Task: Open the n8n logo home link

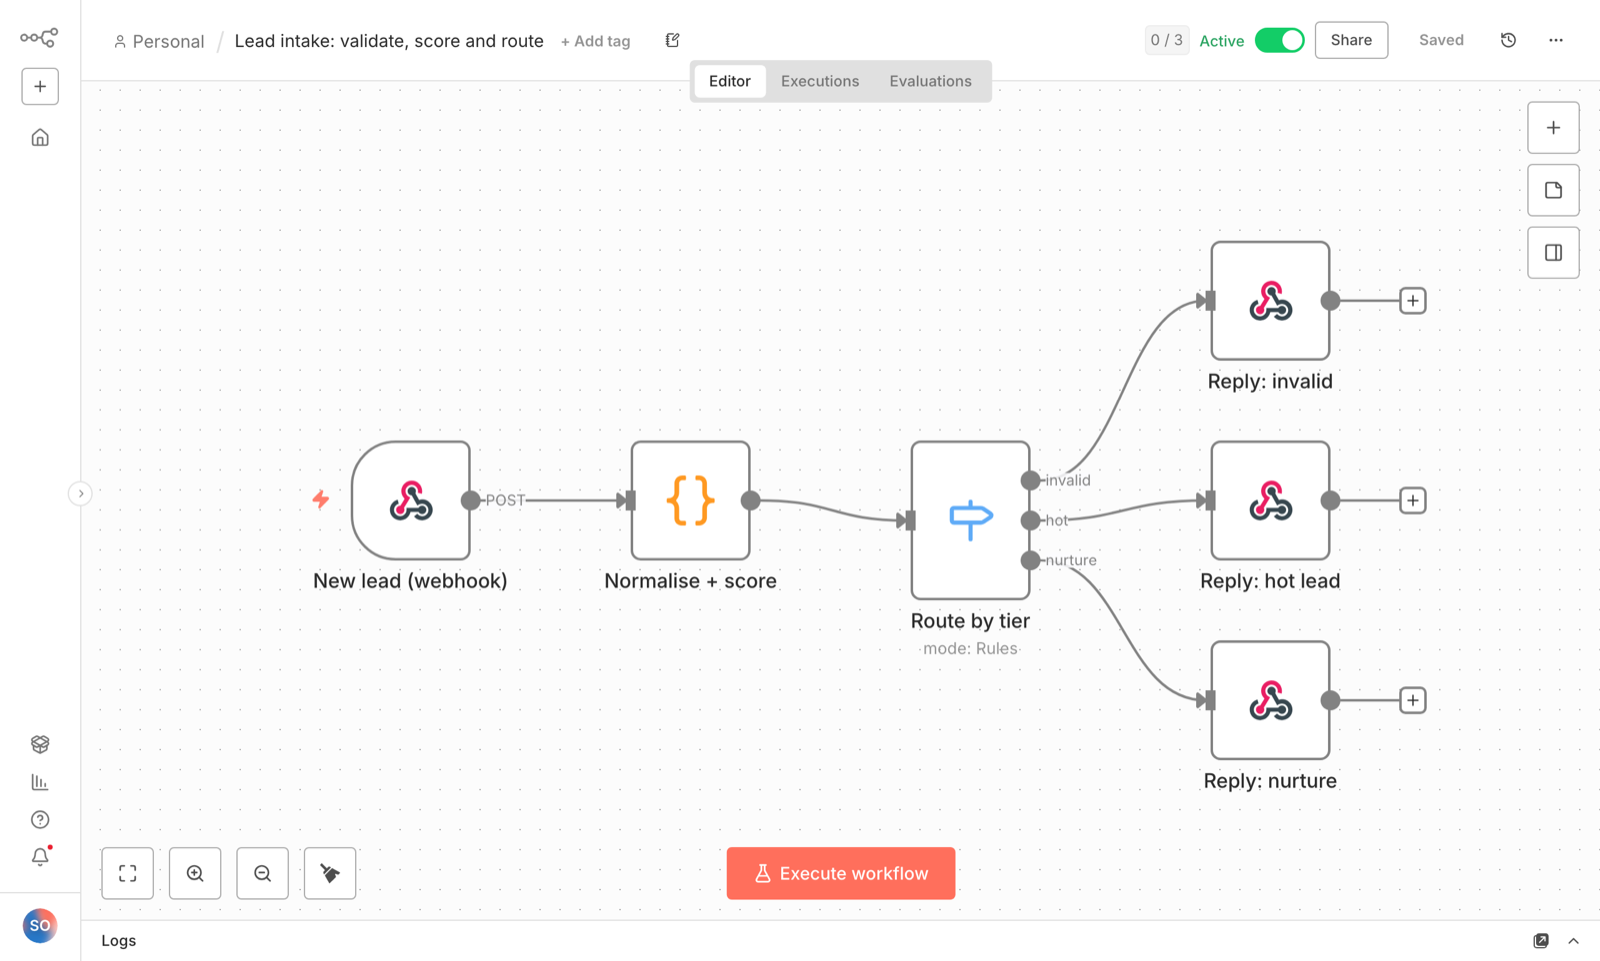Action: coord(39,38)
